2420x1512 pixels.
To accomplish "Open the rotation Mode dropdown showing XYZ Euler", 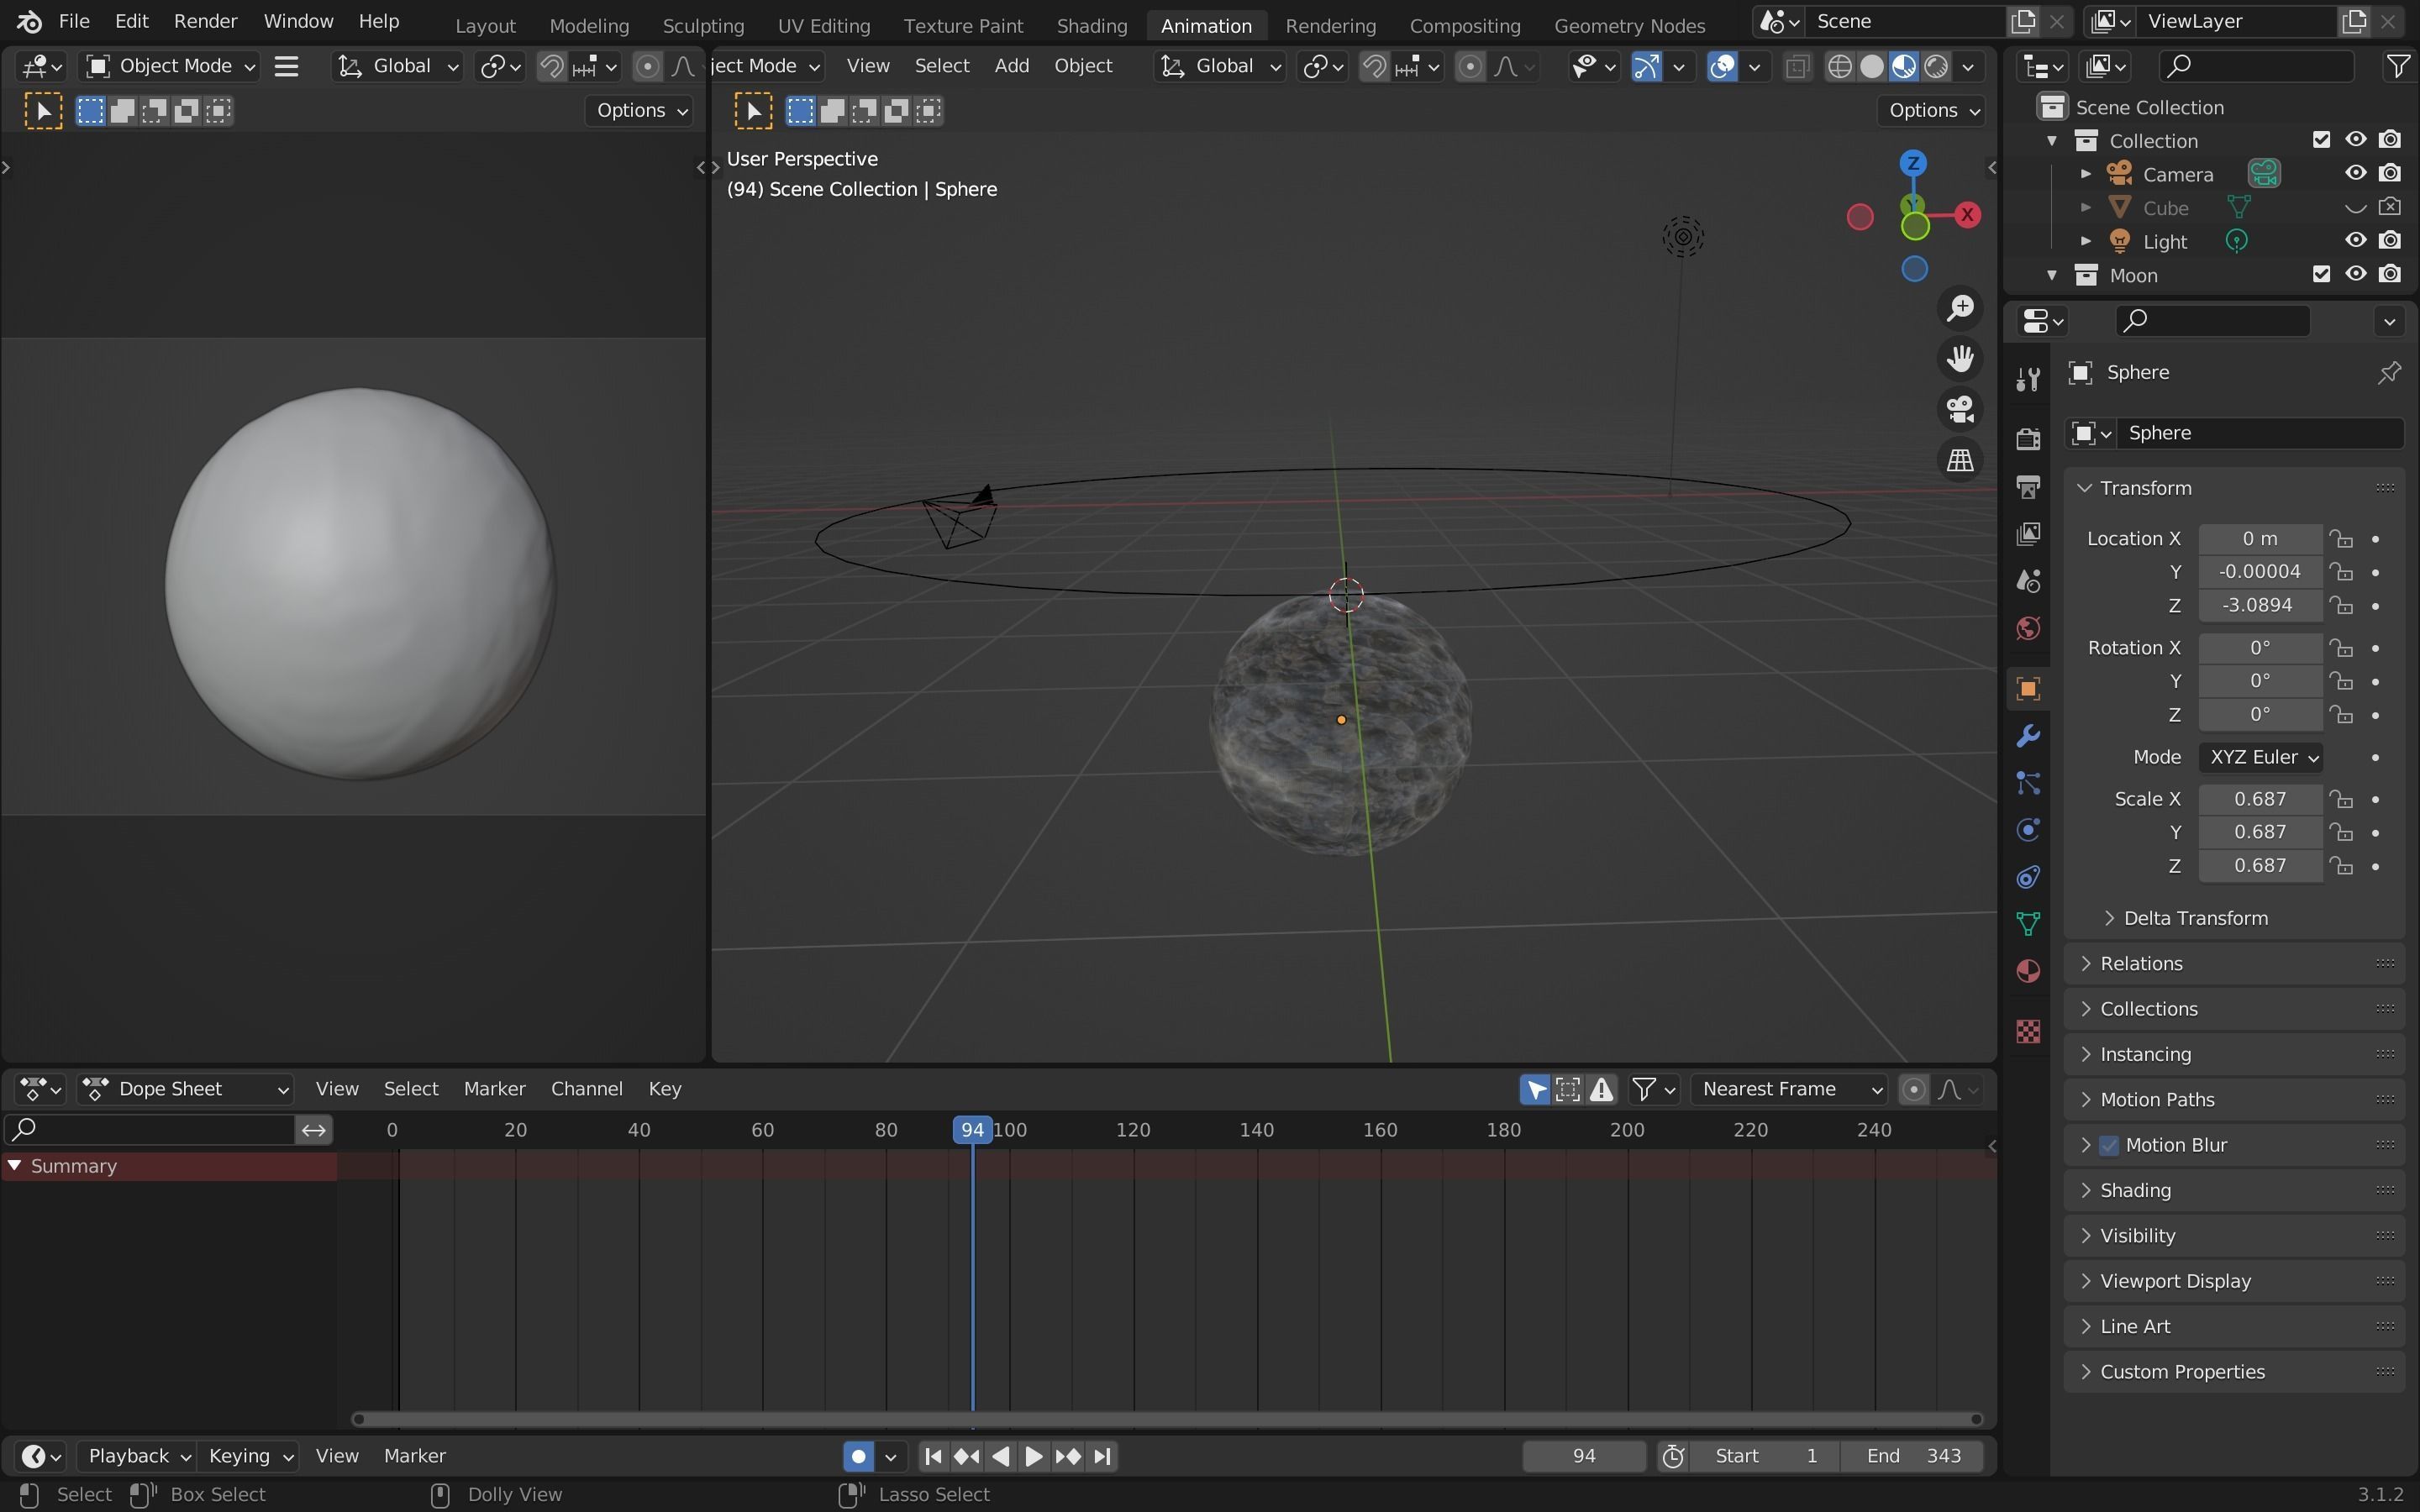I will (x=2262, y=757).
